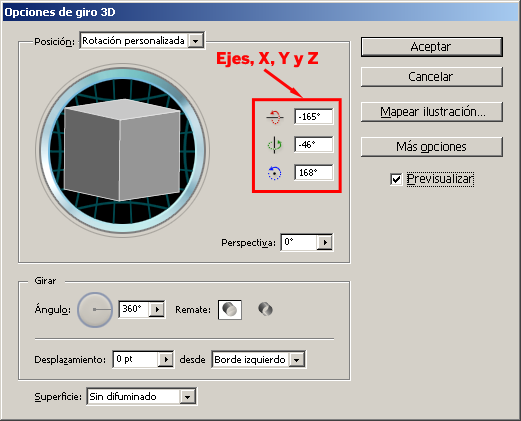521x421 pixels.
Task: Open the Ángulo value arrow
Action: click(x=157, y=310)
